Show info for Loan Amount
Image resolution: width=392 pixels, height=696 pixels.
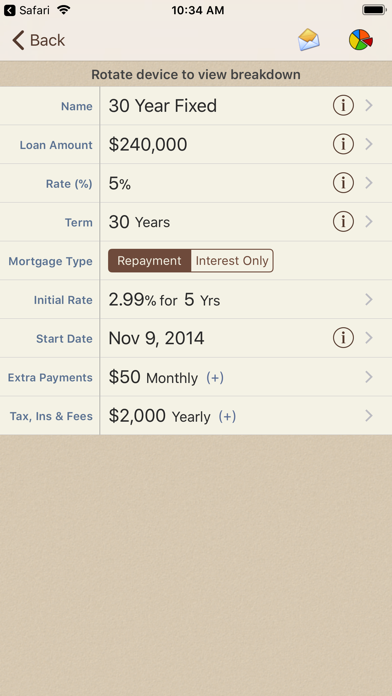click(x=343, y=144)
